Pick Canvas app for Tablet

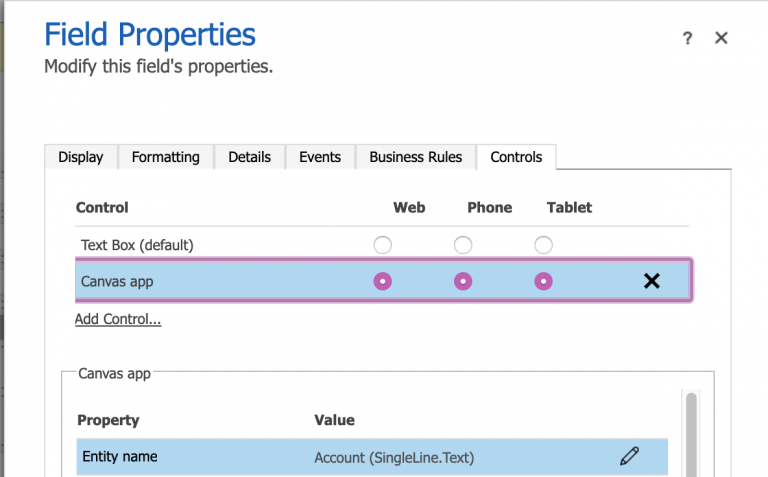point(543,281)
